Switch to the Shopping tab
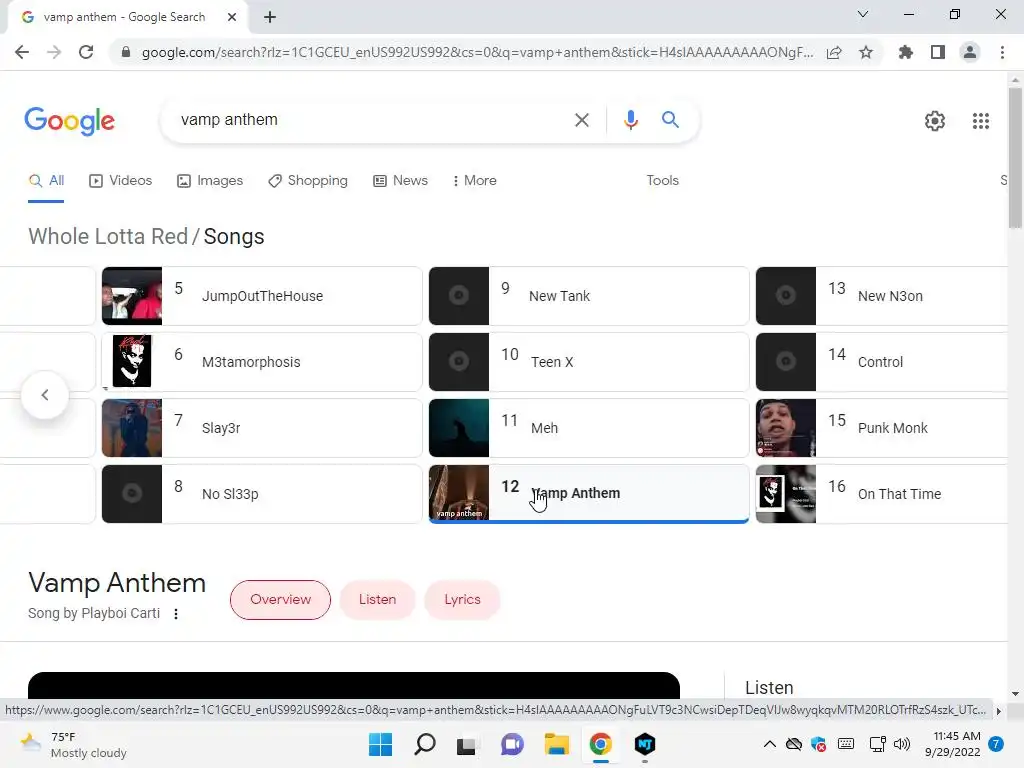The width and height of the screenshot is (1024, 768). pyautogui.click(x=308, y=181)
